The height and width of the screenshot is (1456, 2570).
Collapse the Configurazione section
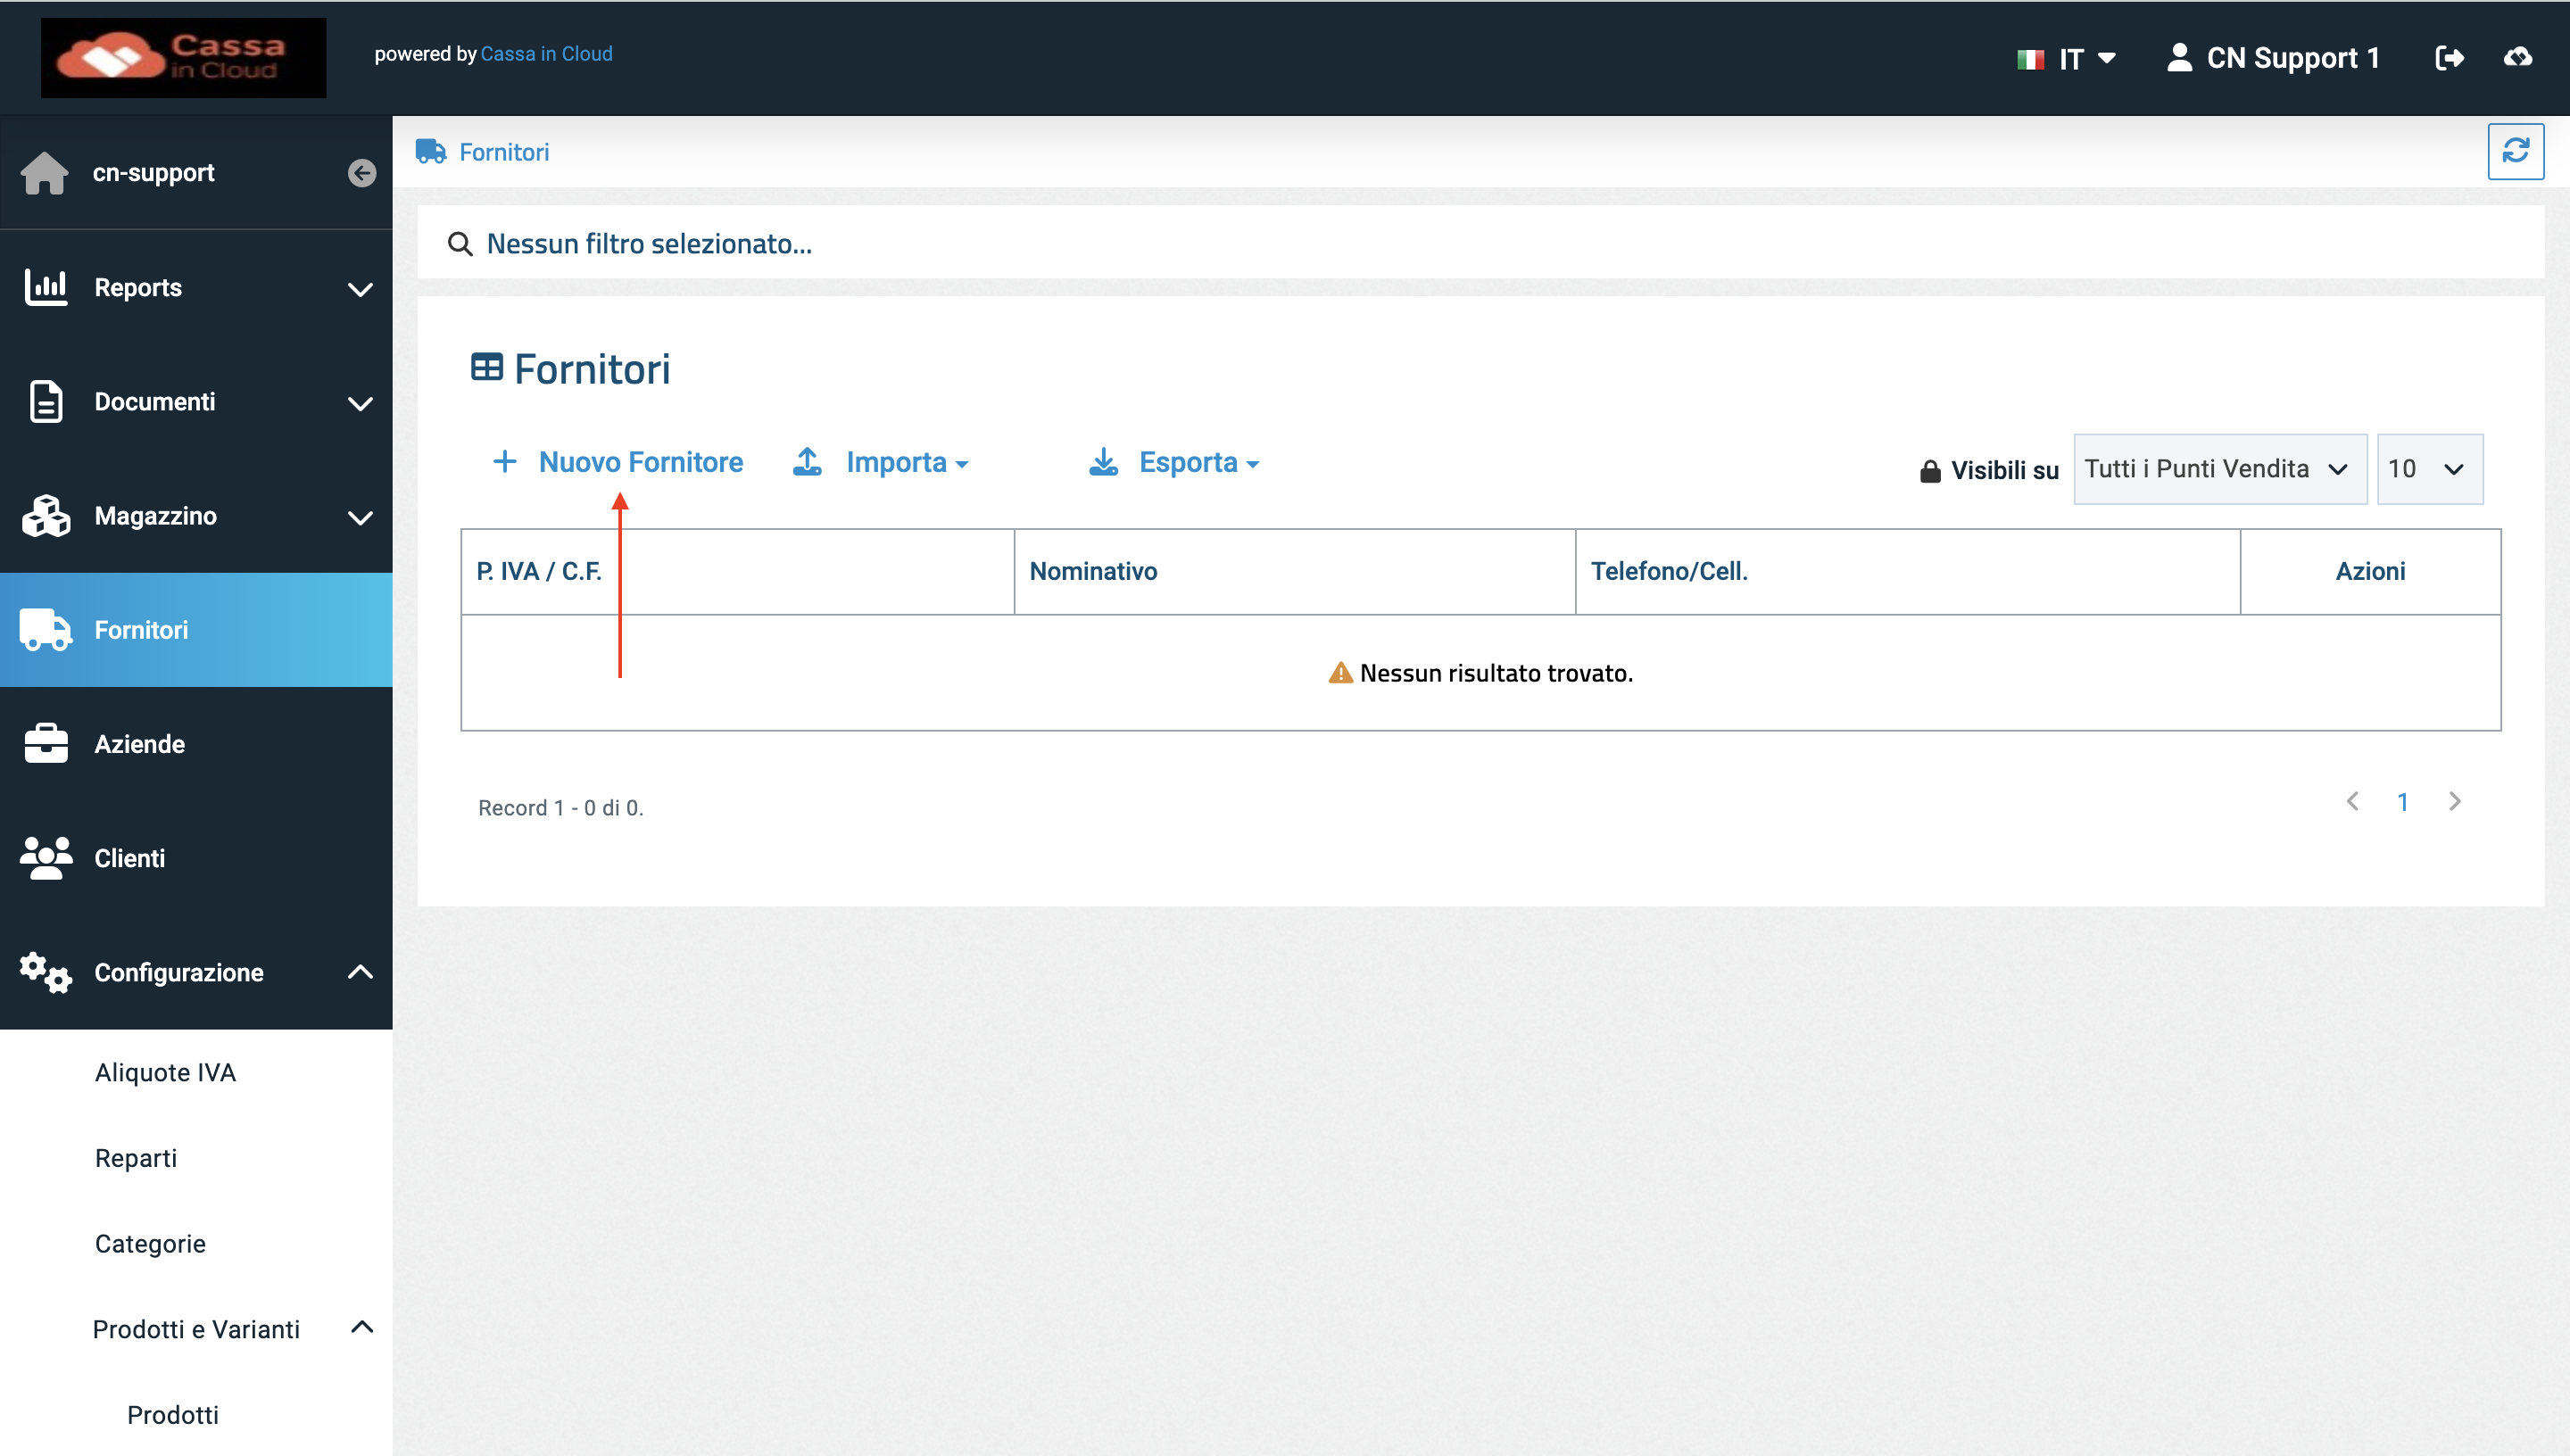[x=196, y=972]
